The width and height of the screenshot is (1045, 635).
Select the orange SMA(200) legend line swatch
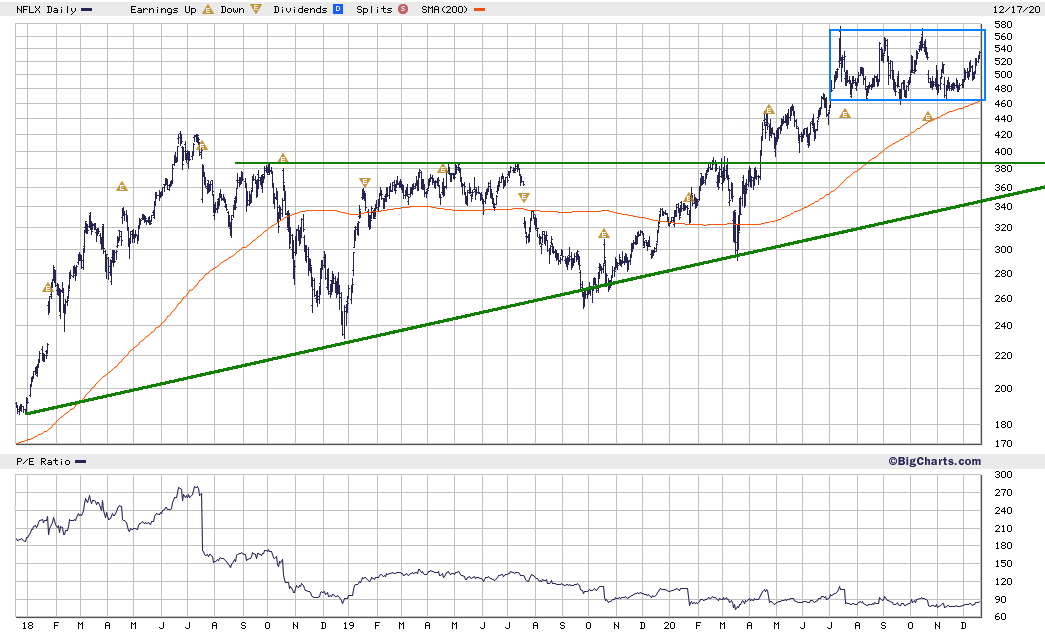tap(479, 10)
